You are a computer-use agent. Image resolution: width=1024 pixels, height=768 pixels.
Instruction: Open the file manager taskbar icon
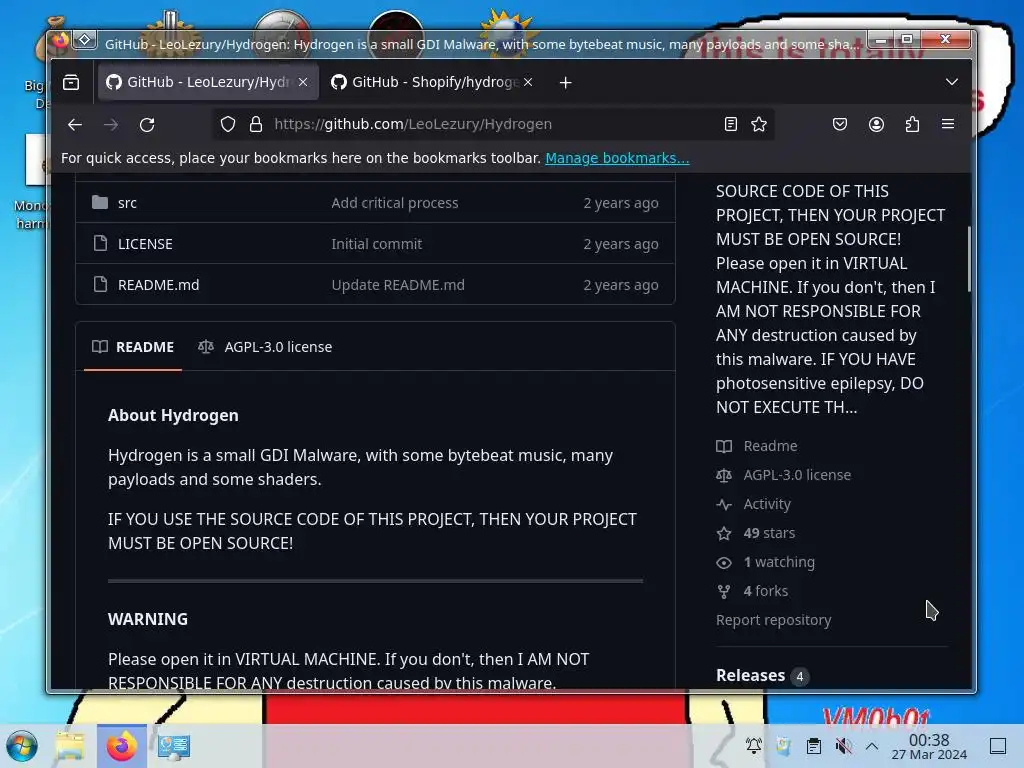click(x=71, y=746)
